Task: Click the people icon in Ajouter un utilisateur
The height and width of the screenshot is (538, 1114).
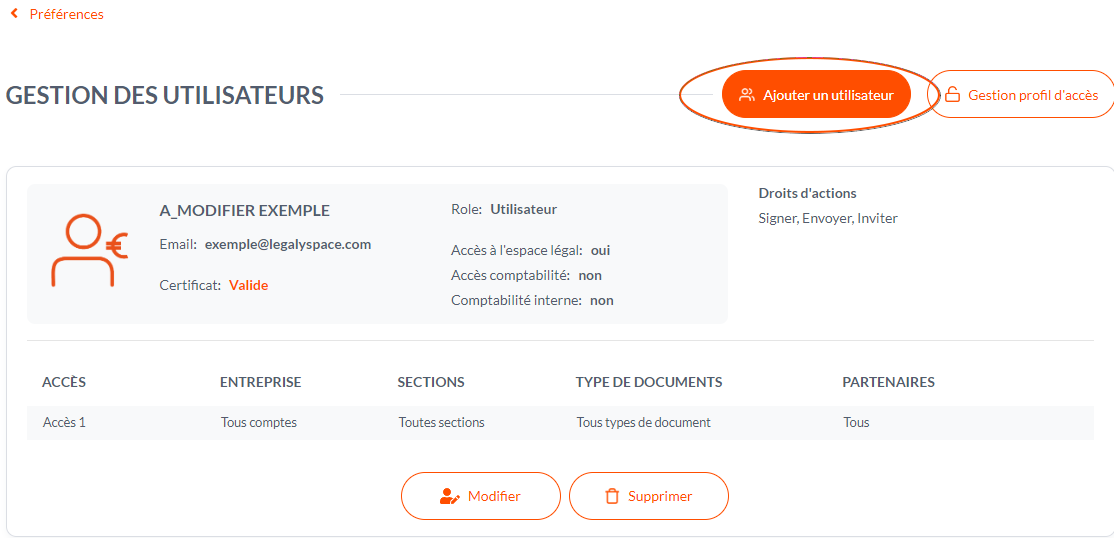Action: [x=746, y=95]
